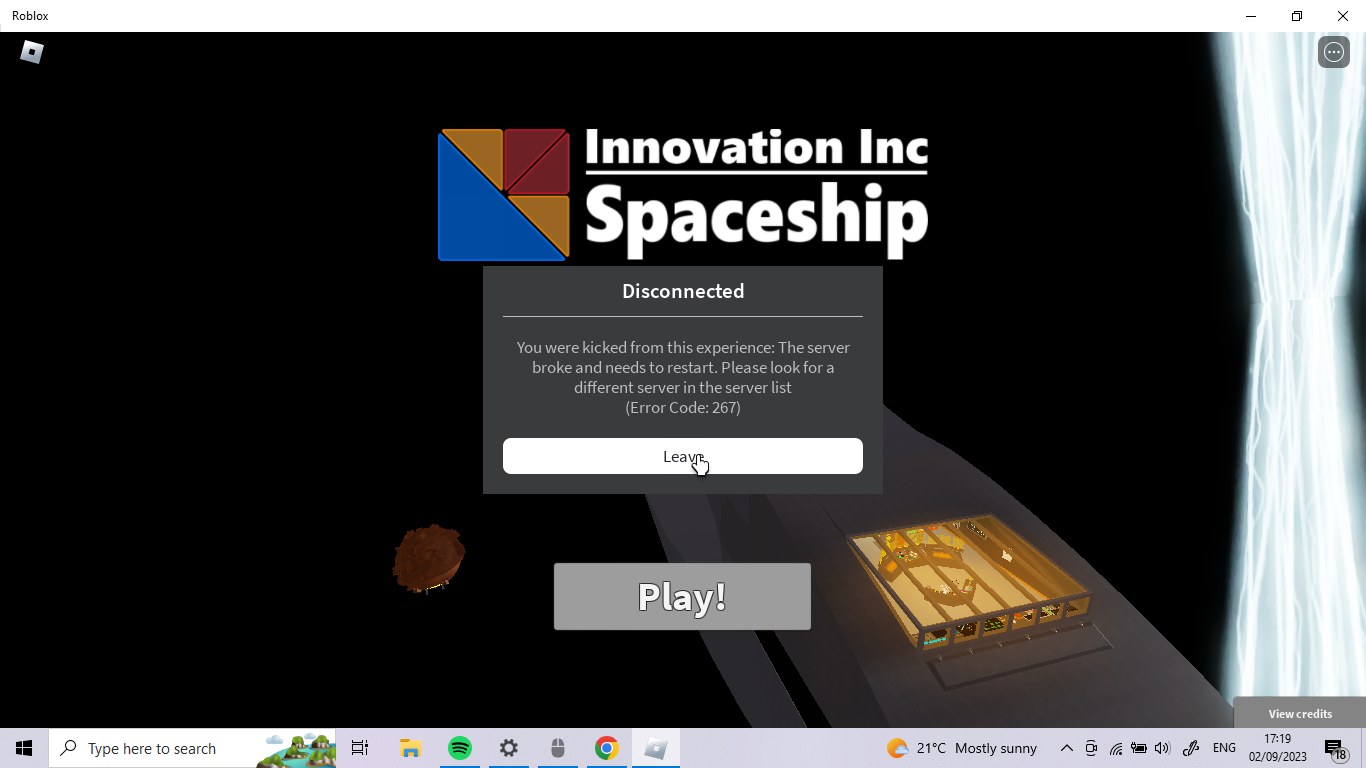Open Spotify from the taskbar
This screenshot has width=1366, height=768.
[x=460, y=748]
